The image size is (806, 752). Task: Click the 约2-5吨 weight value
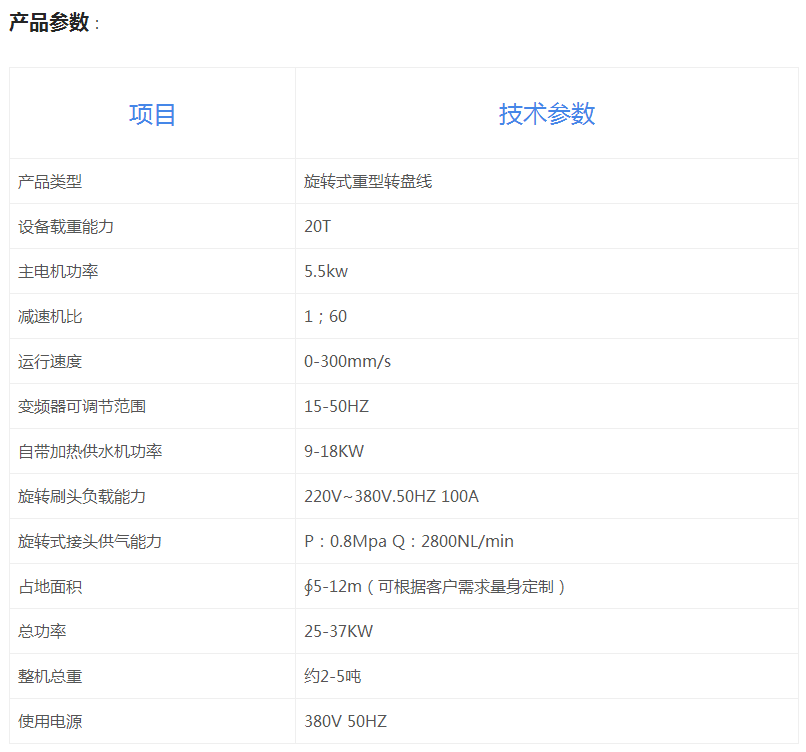pos(332,677)
